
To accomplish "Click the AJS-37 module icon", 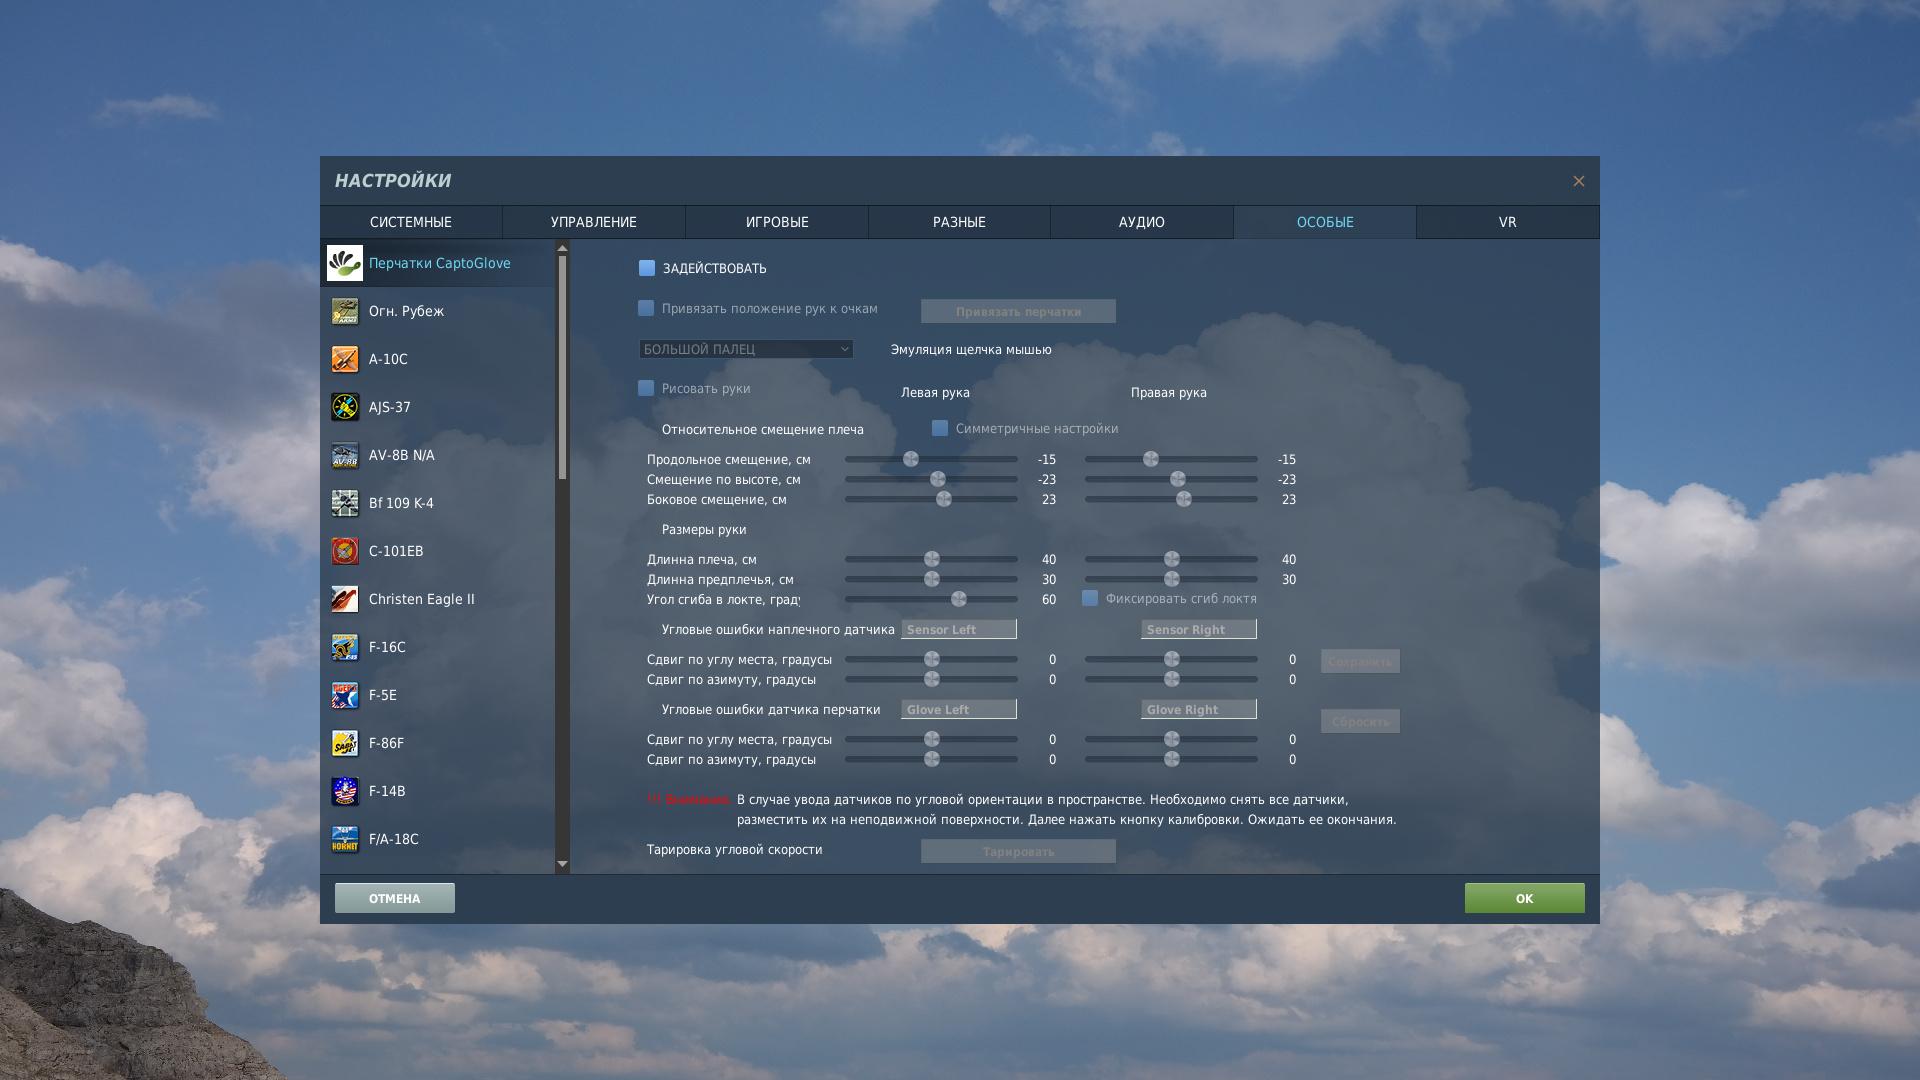I will 345,407.
